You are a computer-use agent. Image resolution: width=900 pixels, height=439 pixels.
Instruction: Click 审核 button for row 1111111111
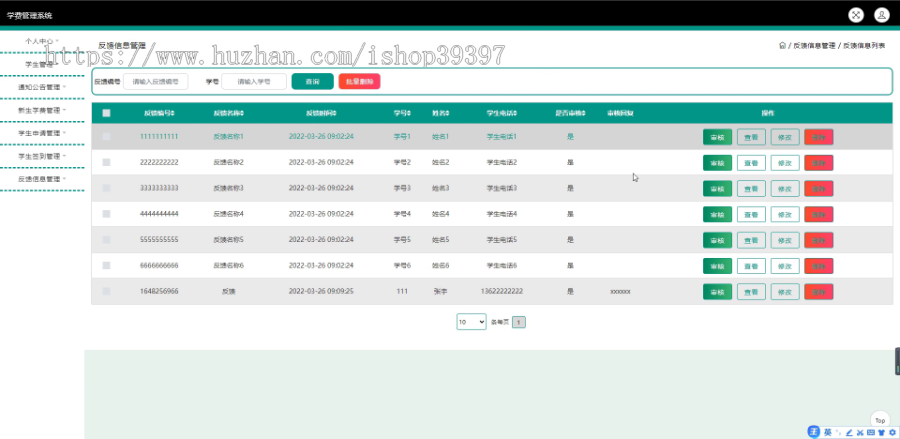click(717, 137)
